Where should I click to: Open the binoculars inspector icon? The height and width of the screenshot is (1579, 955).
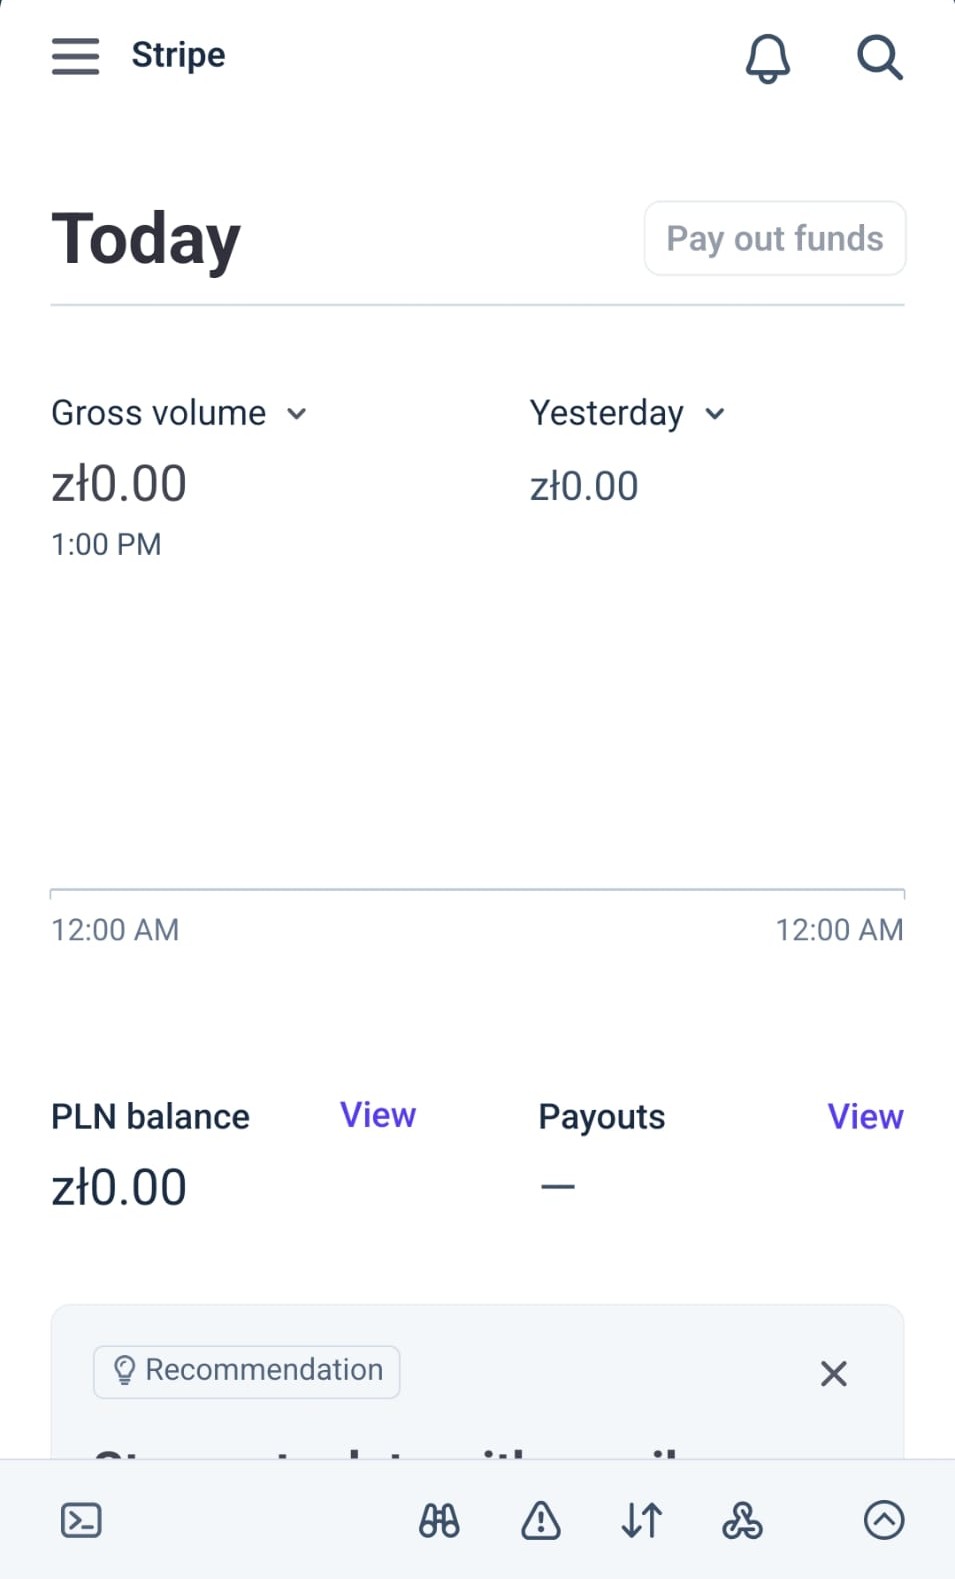439,1520
